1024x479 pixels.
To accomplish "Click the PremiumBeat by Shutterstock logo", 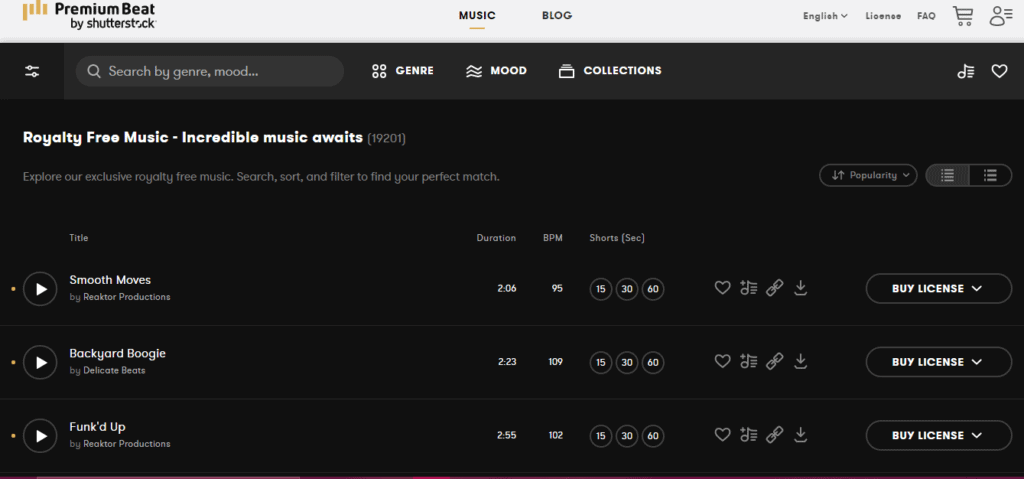I will [x=89, y=15].
